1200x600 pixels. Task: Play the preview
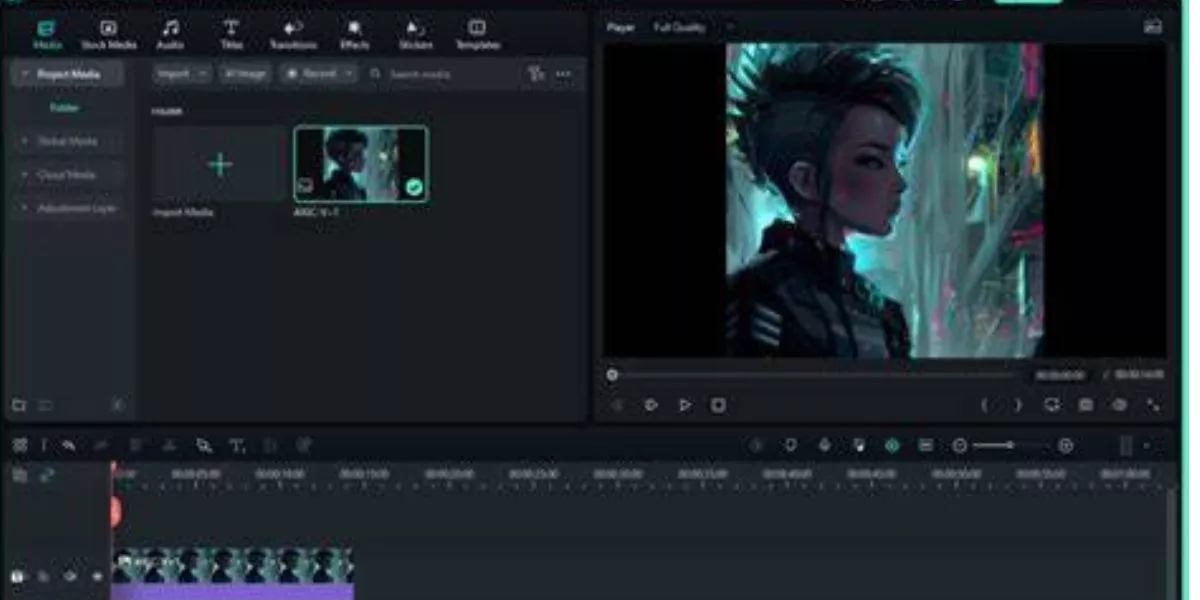point(685,405)
